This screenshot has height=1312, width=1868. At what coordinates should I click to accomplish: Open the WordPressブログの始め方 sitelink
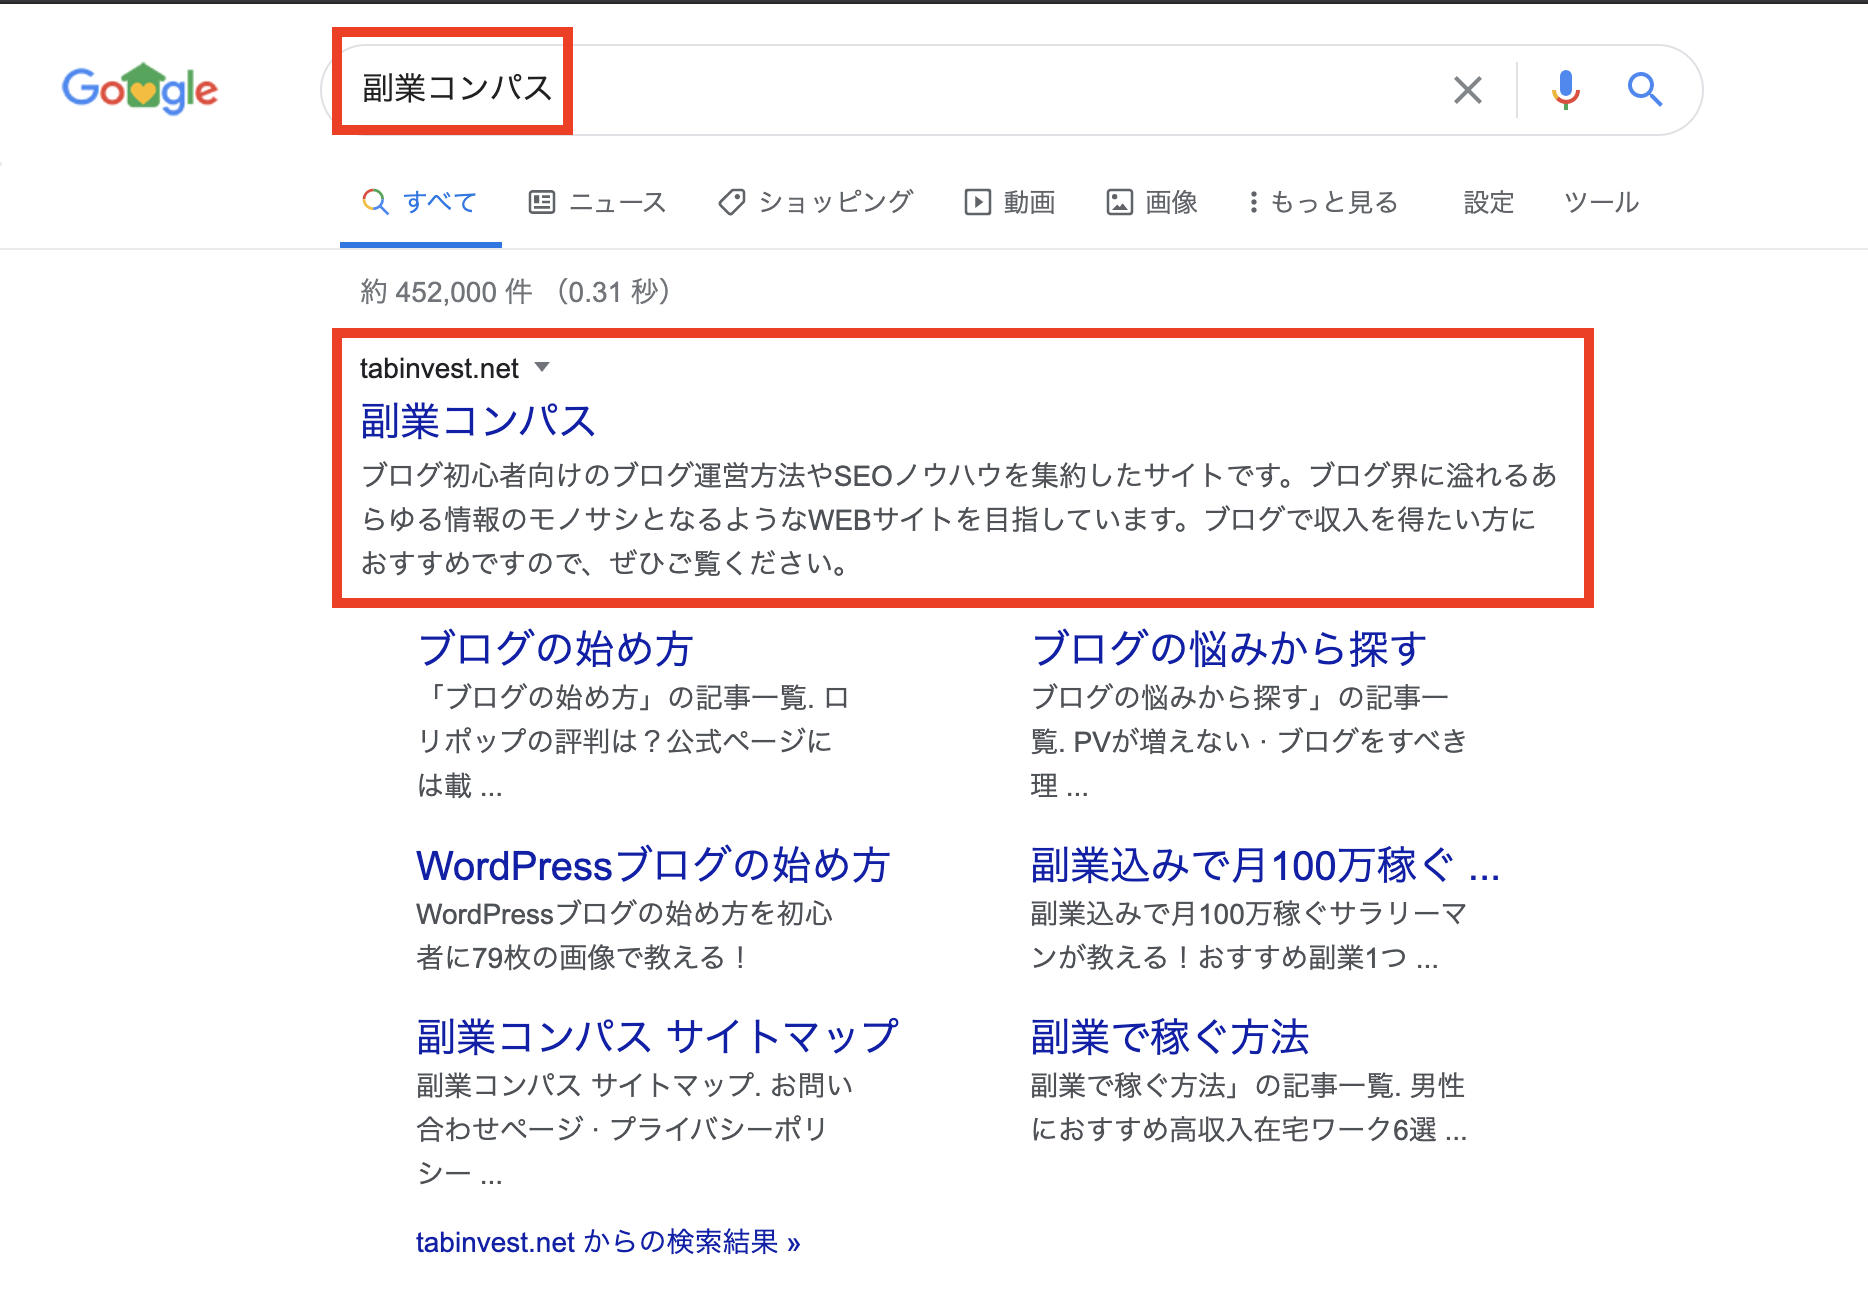point(653,865)
